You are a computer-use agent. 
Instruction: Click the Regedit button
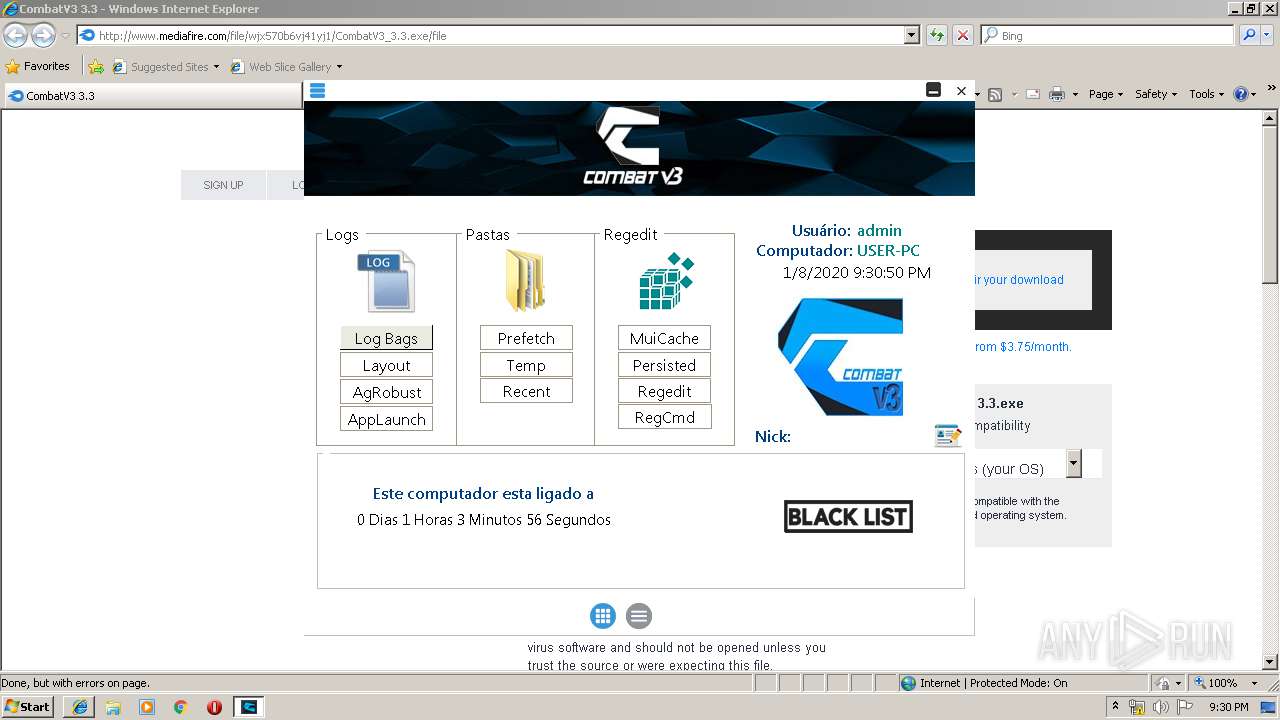point(664,391)
